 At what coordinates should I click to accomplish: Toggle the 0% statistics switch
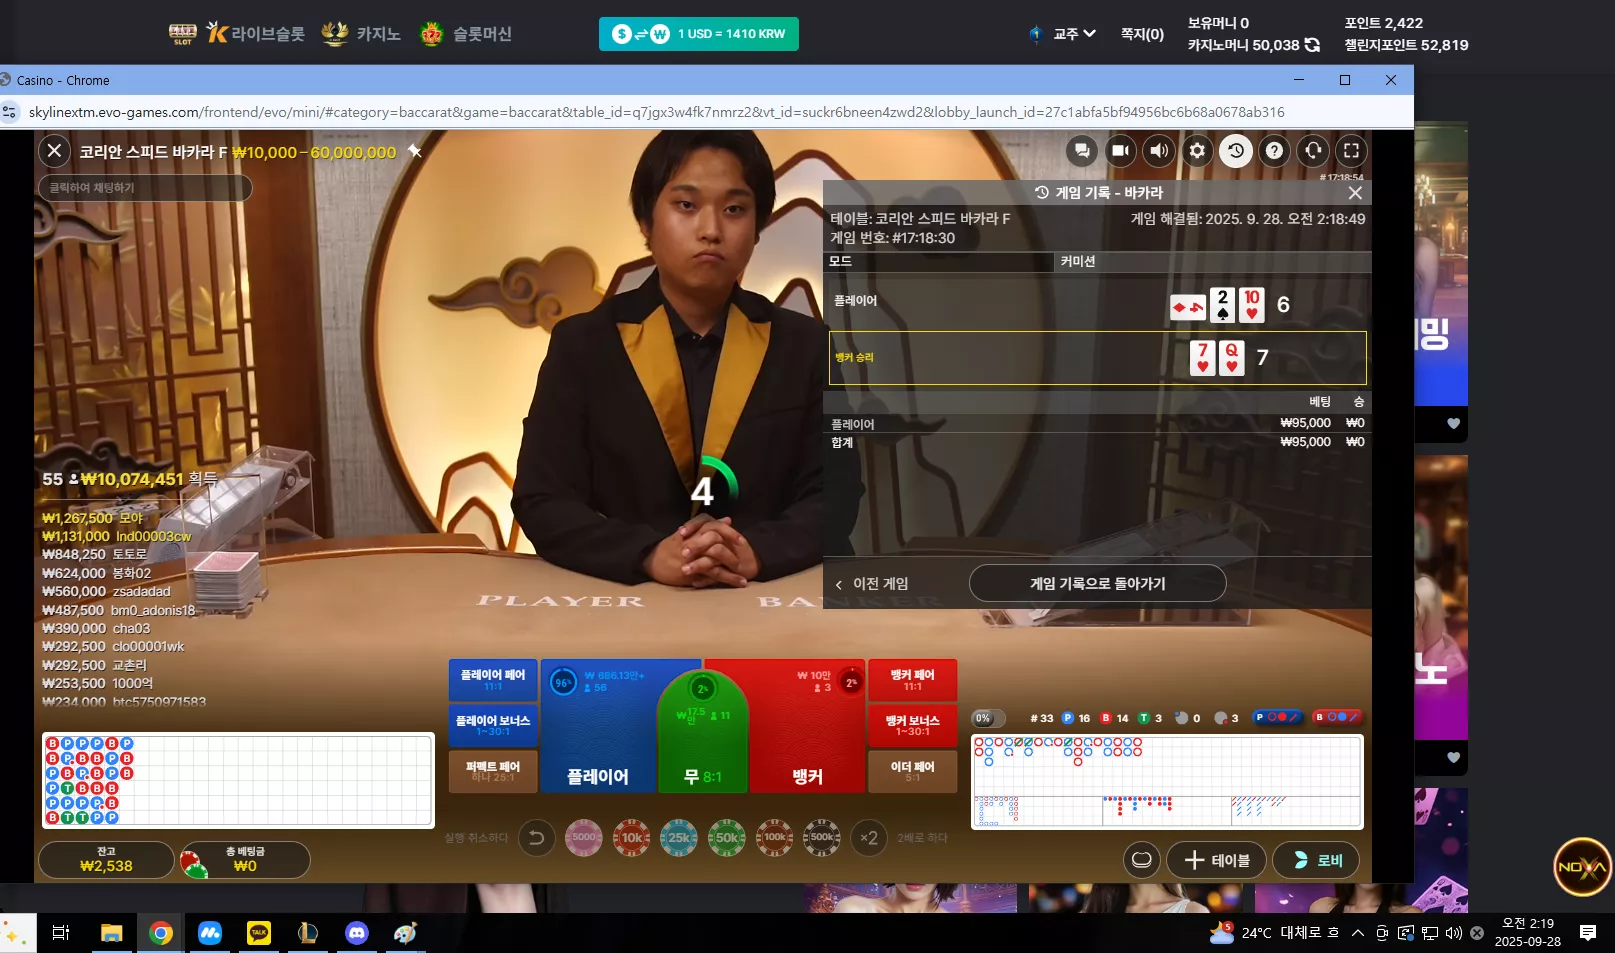pyautogui.click(x=989, y=718)
